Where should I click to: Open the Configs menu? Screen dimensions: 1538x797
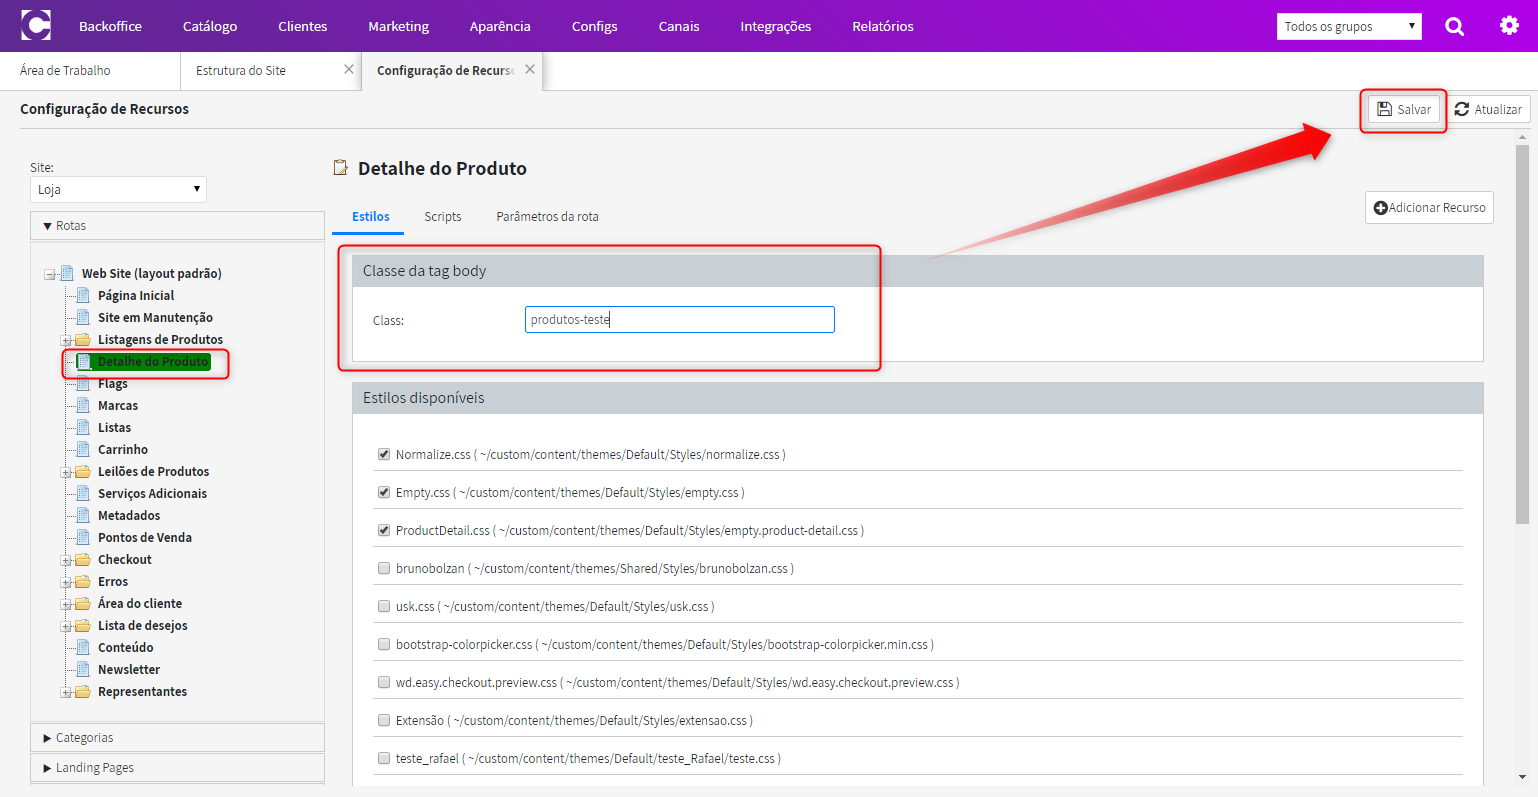coord(594,26)
